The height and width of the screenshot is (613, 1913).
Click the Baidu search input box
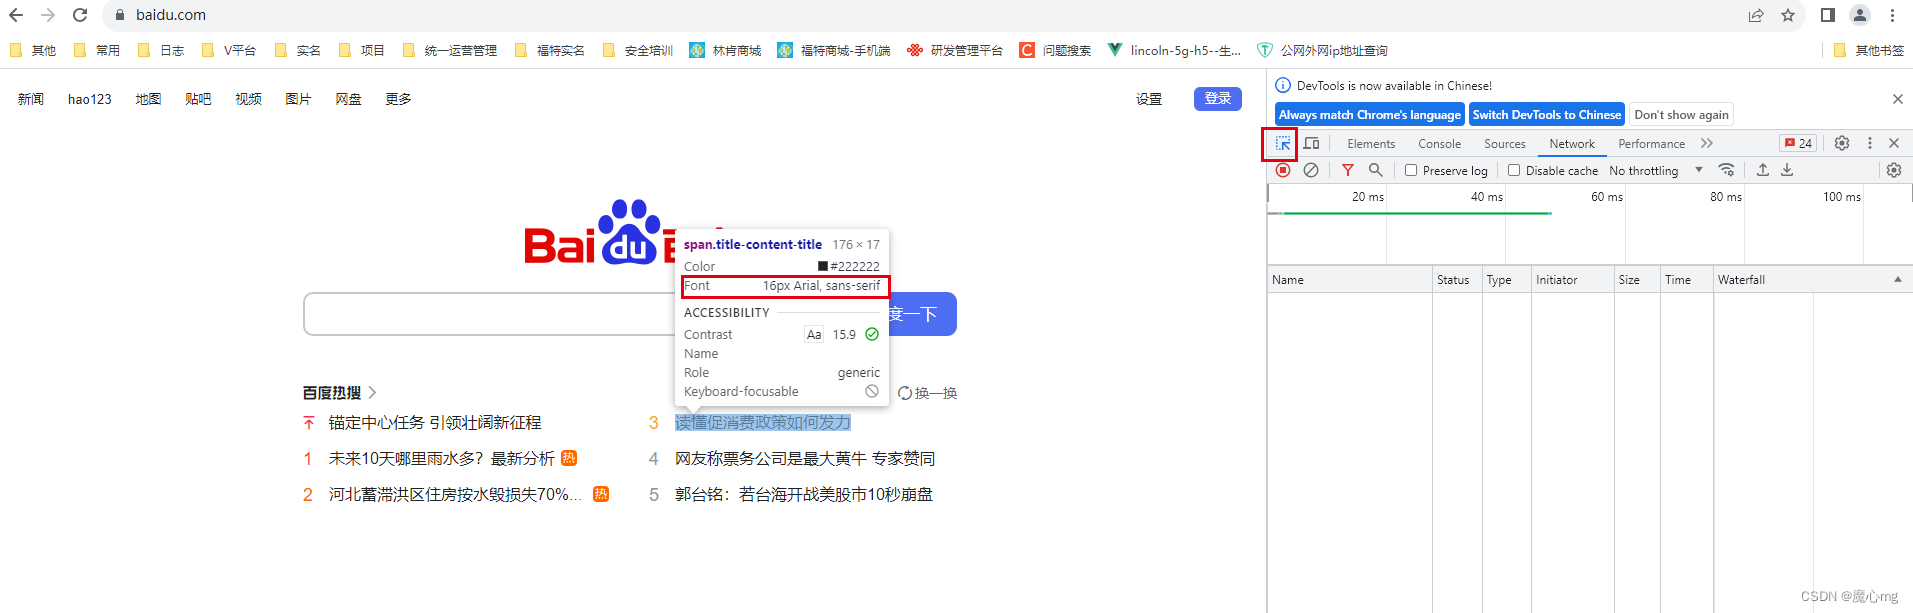tap(490, 314)
